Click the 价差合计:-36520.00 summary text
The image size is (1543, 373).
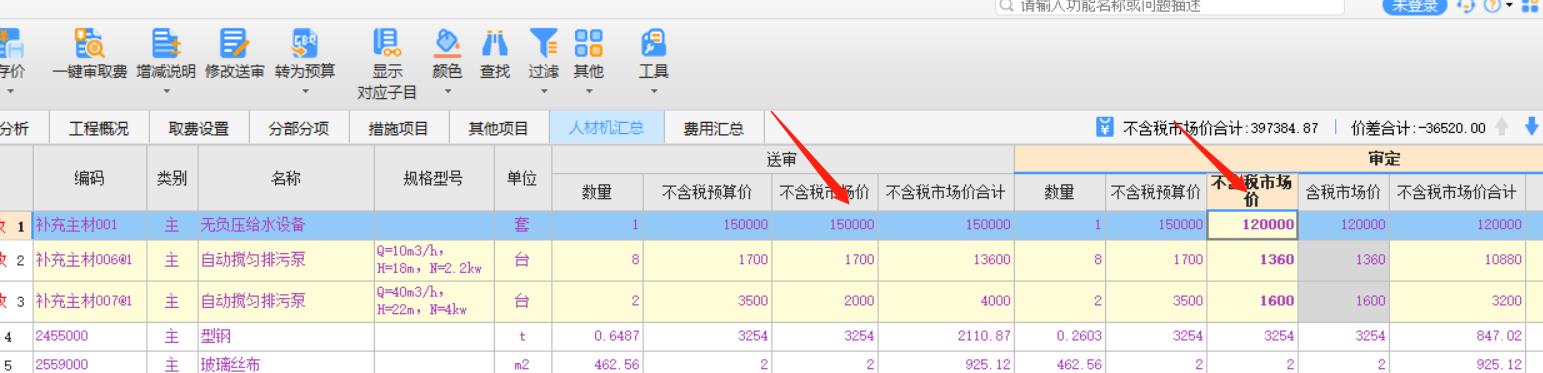(x=1418, y=128)
